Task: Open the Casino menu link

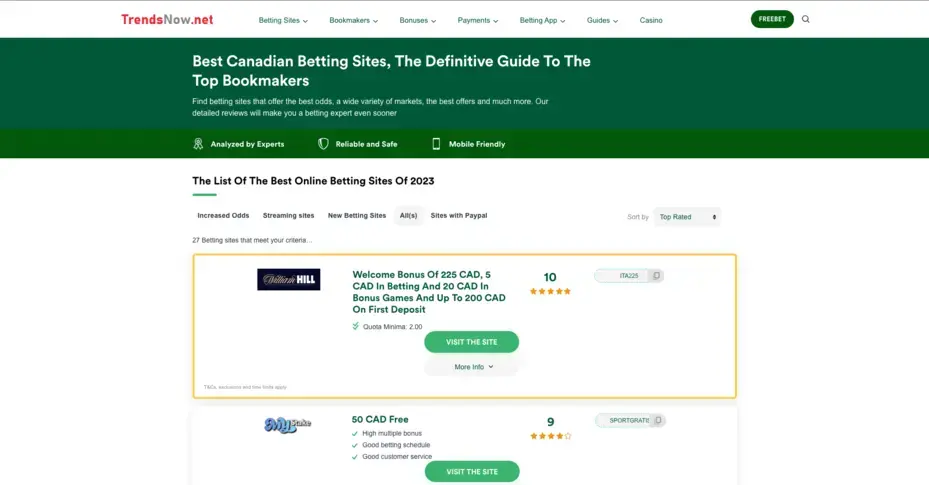Action: [x=651, y=20]
